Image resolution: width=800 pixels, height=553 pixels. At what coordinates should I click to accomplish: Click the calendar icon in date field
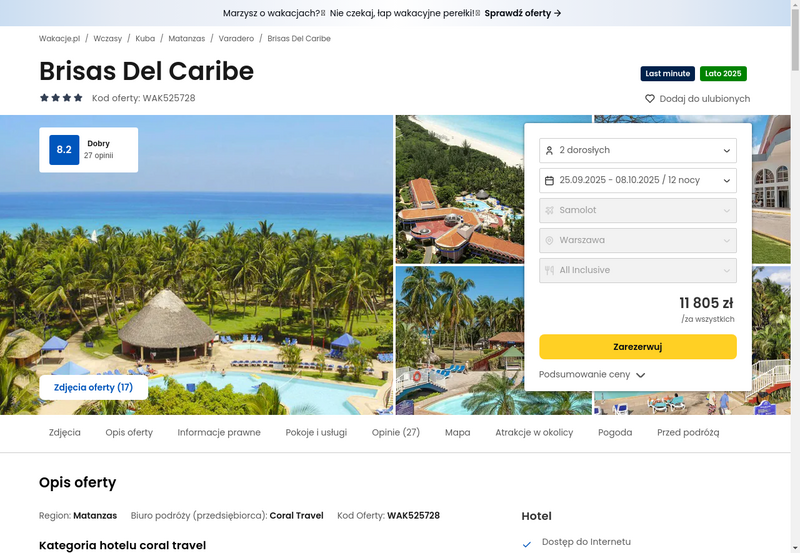point(549,181)
